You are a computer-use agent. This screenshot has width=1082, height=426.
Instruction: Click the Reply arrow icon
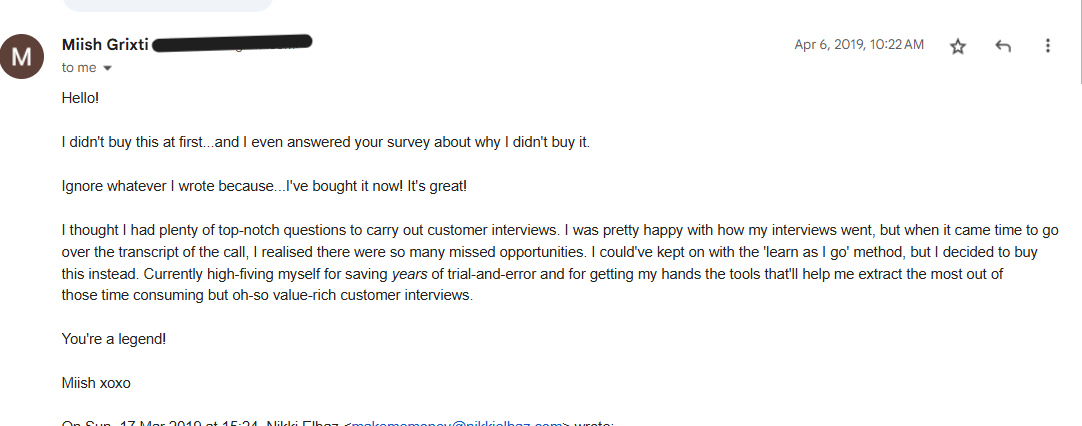click(x=1003, y=46)
